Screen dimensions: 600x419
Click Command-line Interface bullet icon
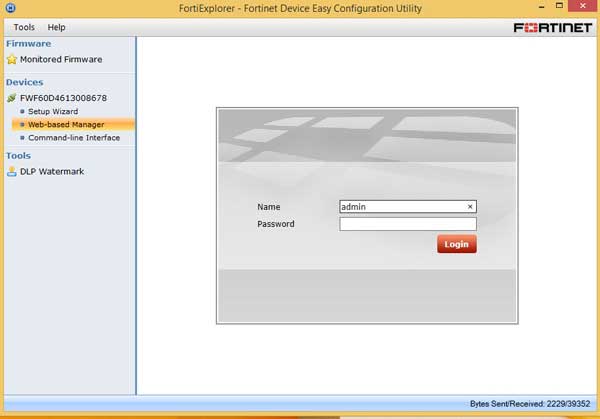22,138
